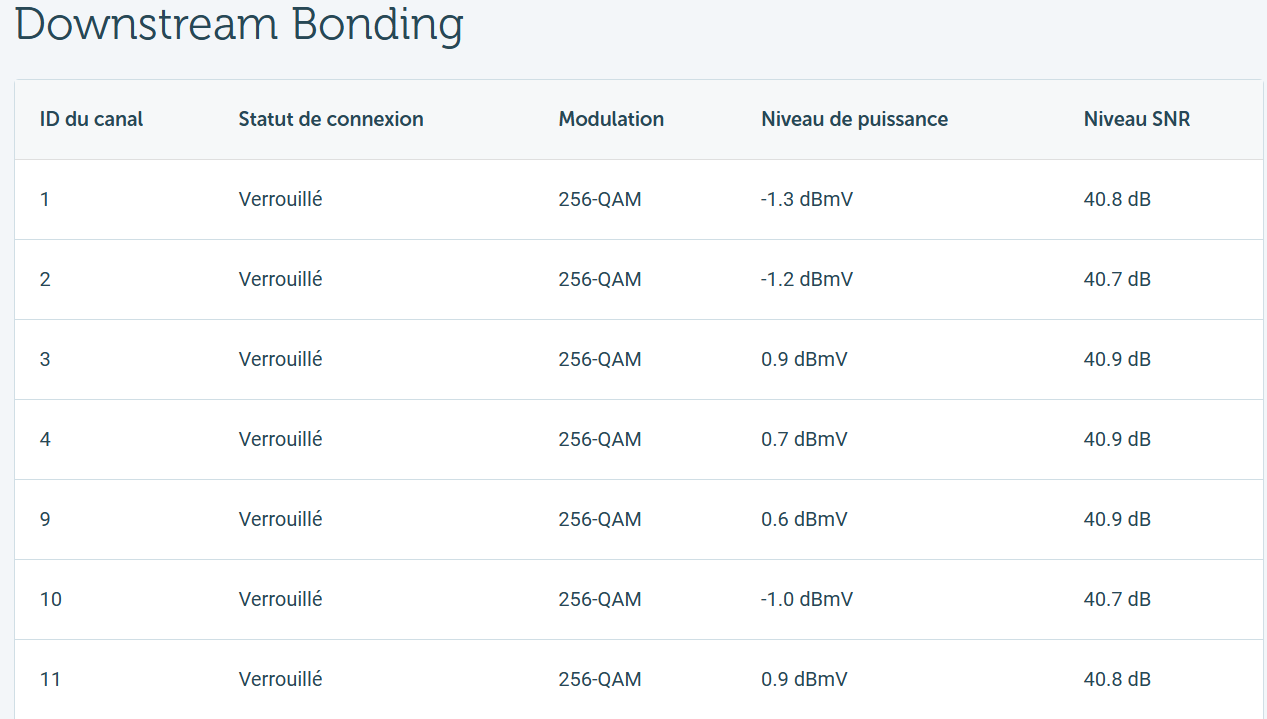Image resolution: width=1267 pixels, height=719 pixels.
Task: Click the Statut de connexion column header
Action: [x=331, y=119]
